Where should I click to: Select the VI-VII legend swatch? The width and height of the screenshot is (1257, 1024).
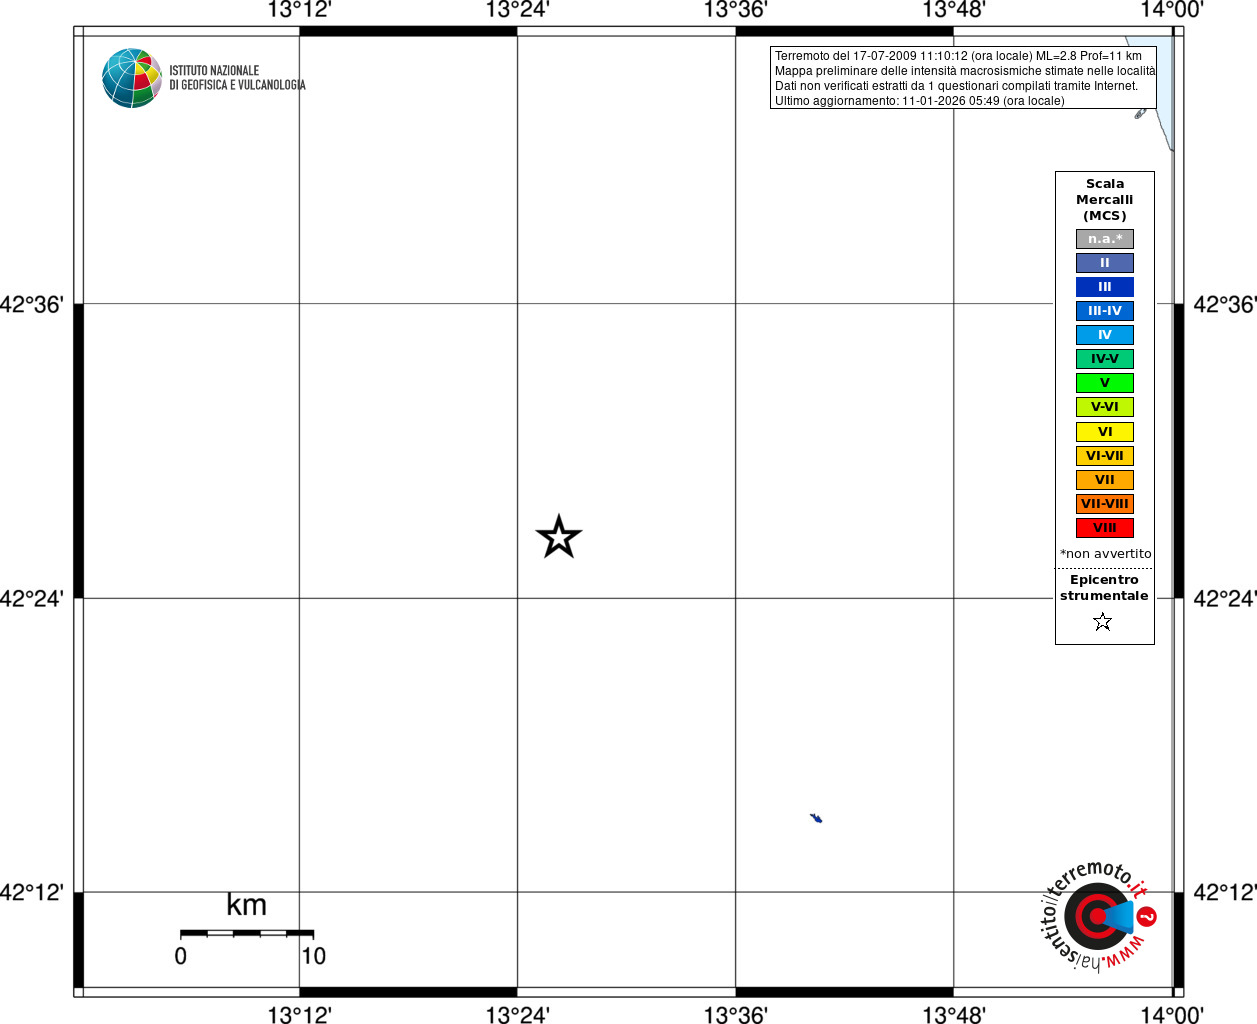click(x=1105, y=456)
